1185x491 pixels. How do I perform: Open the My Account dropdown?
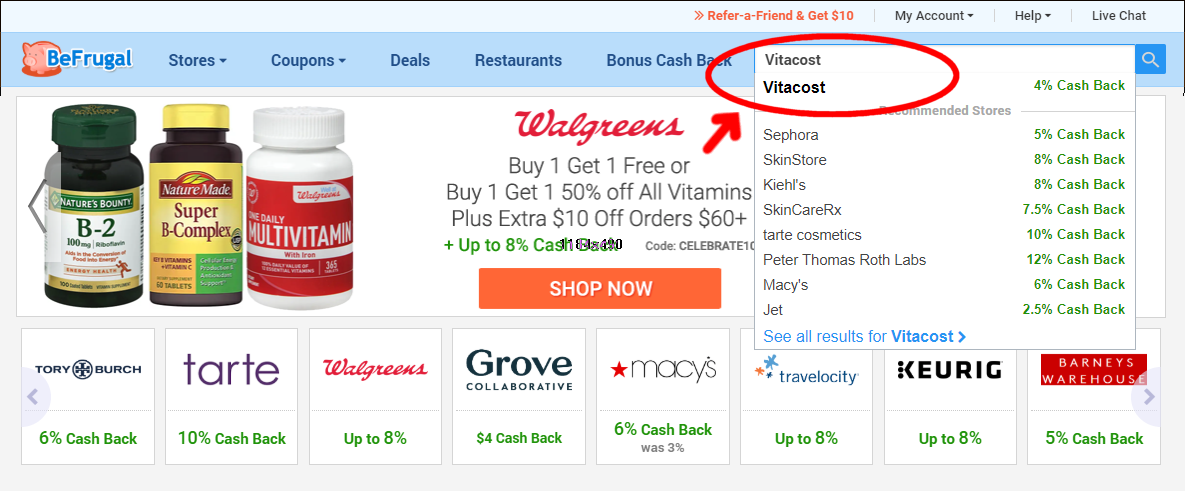click(x=934, y=15)
